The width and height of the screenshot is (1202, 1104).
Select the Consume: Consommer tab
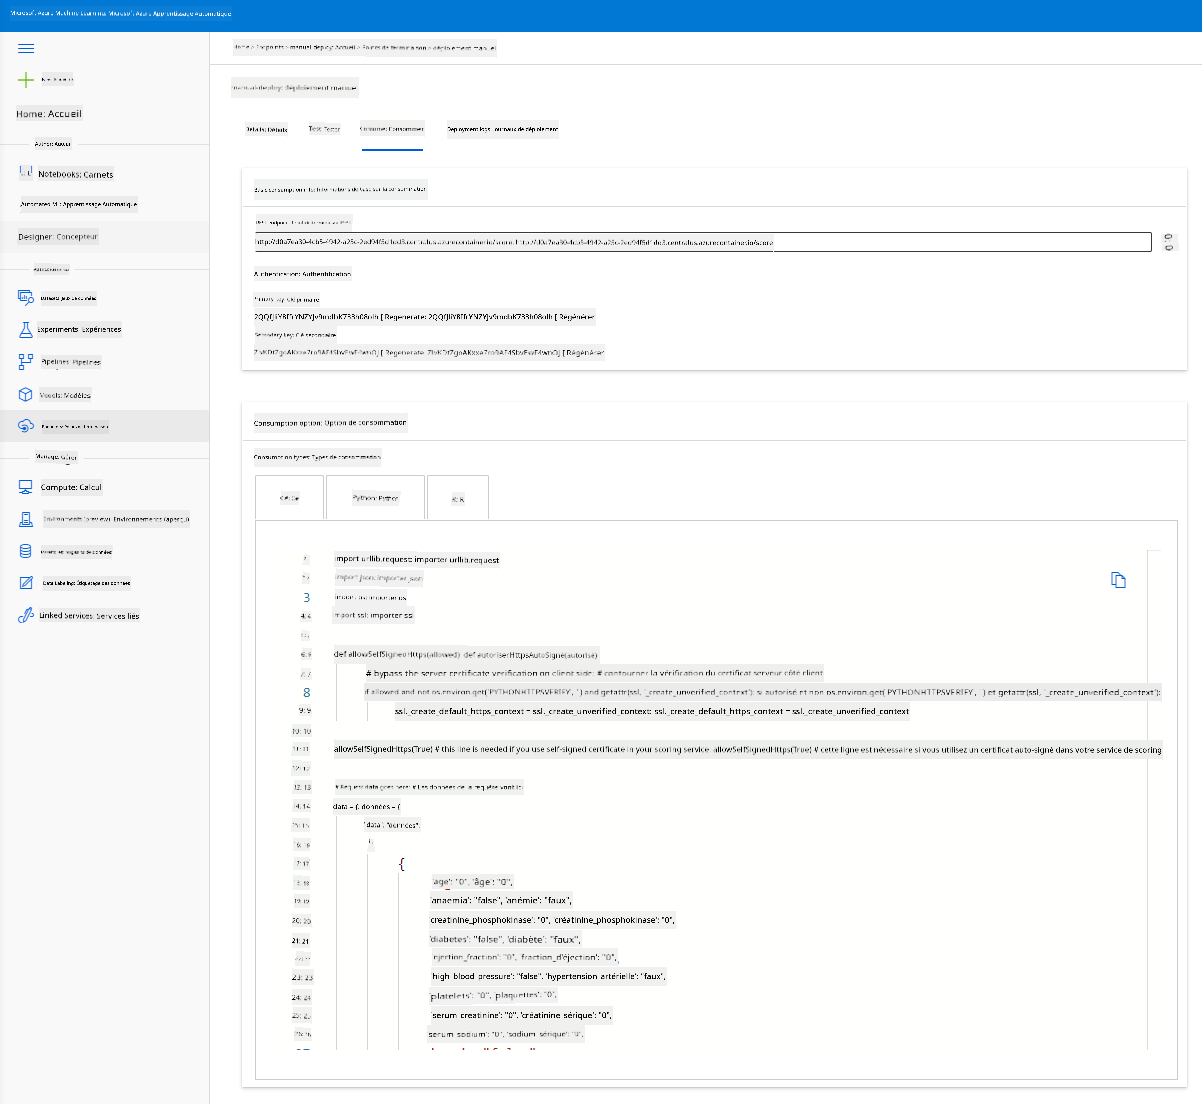392,129
